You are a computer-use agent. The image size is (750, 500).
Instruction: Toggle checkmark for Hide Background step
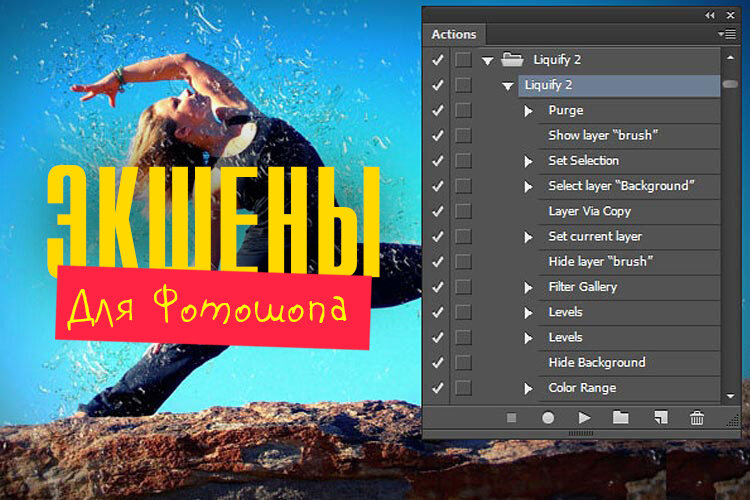[437, 363]
